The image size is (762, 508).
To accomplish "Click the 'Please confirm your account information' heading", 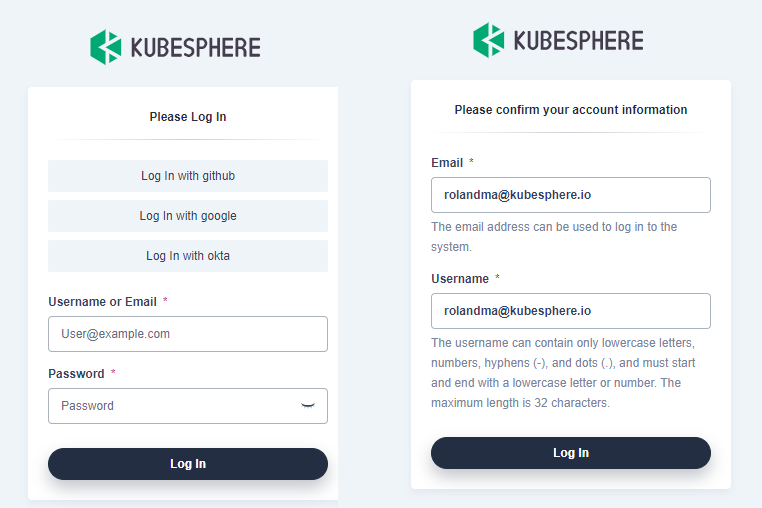I will 570,110.
